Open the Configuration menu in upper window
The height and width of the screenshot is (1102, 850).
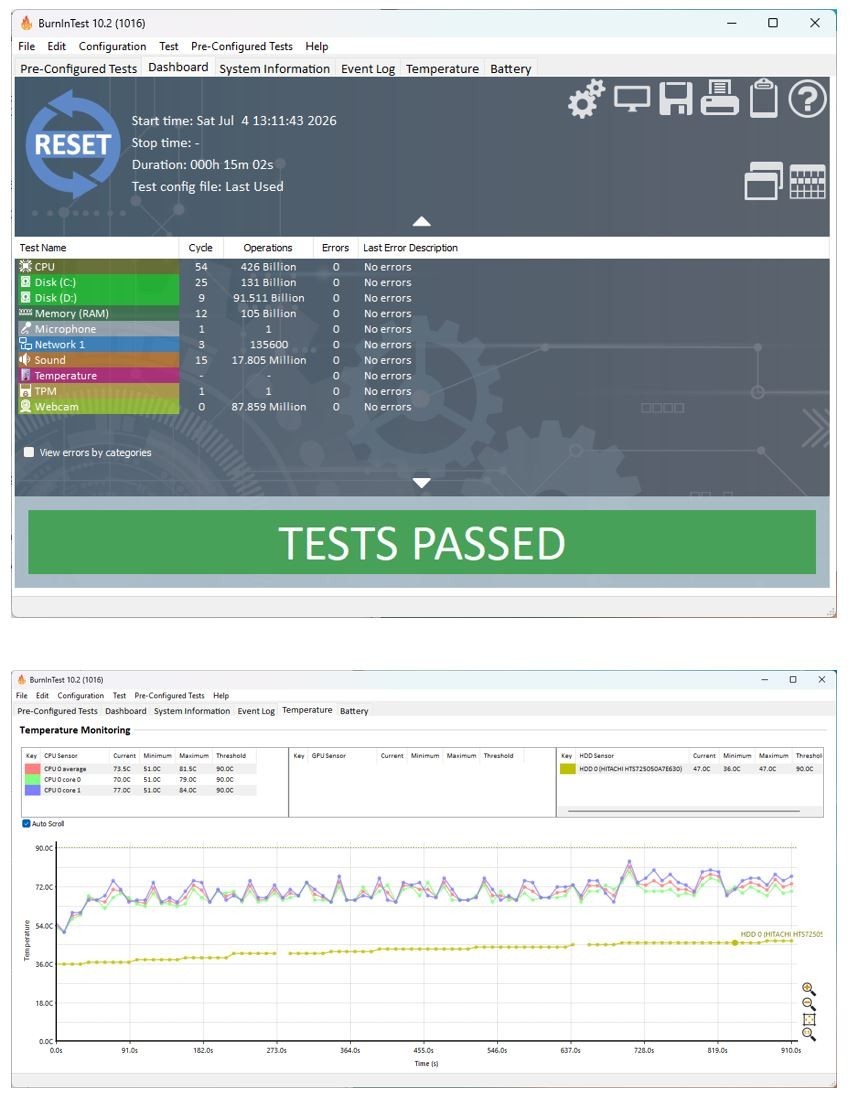coord(112,46)
